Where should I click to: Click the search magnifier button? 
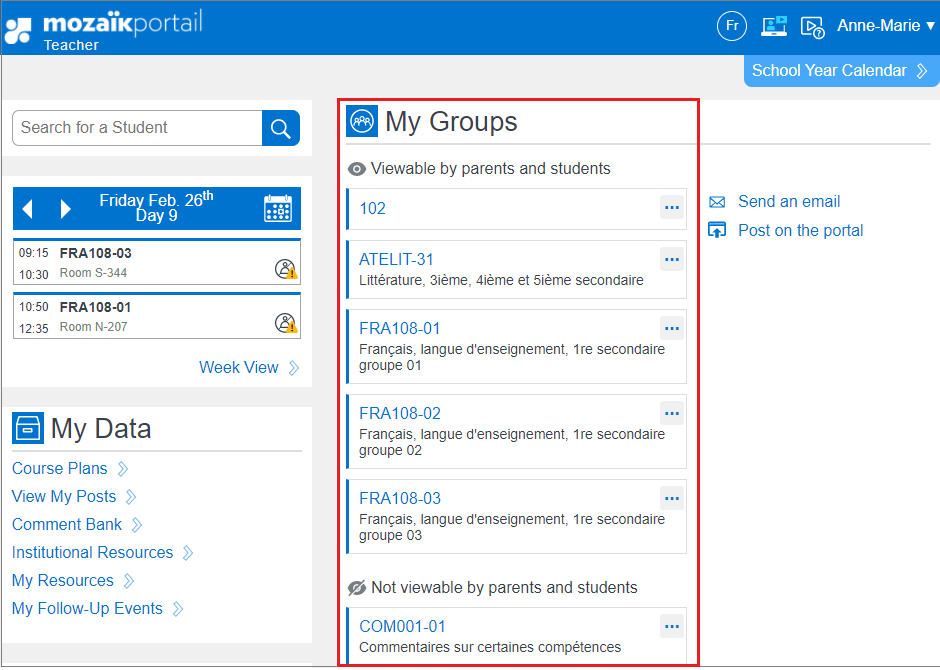pos(281,128)
